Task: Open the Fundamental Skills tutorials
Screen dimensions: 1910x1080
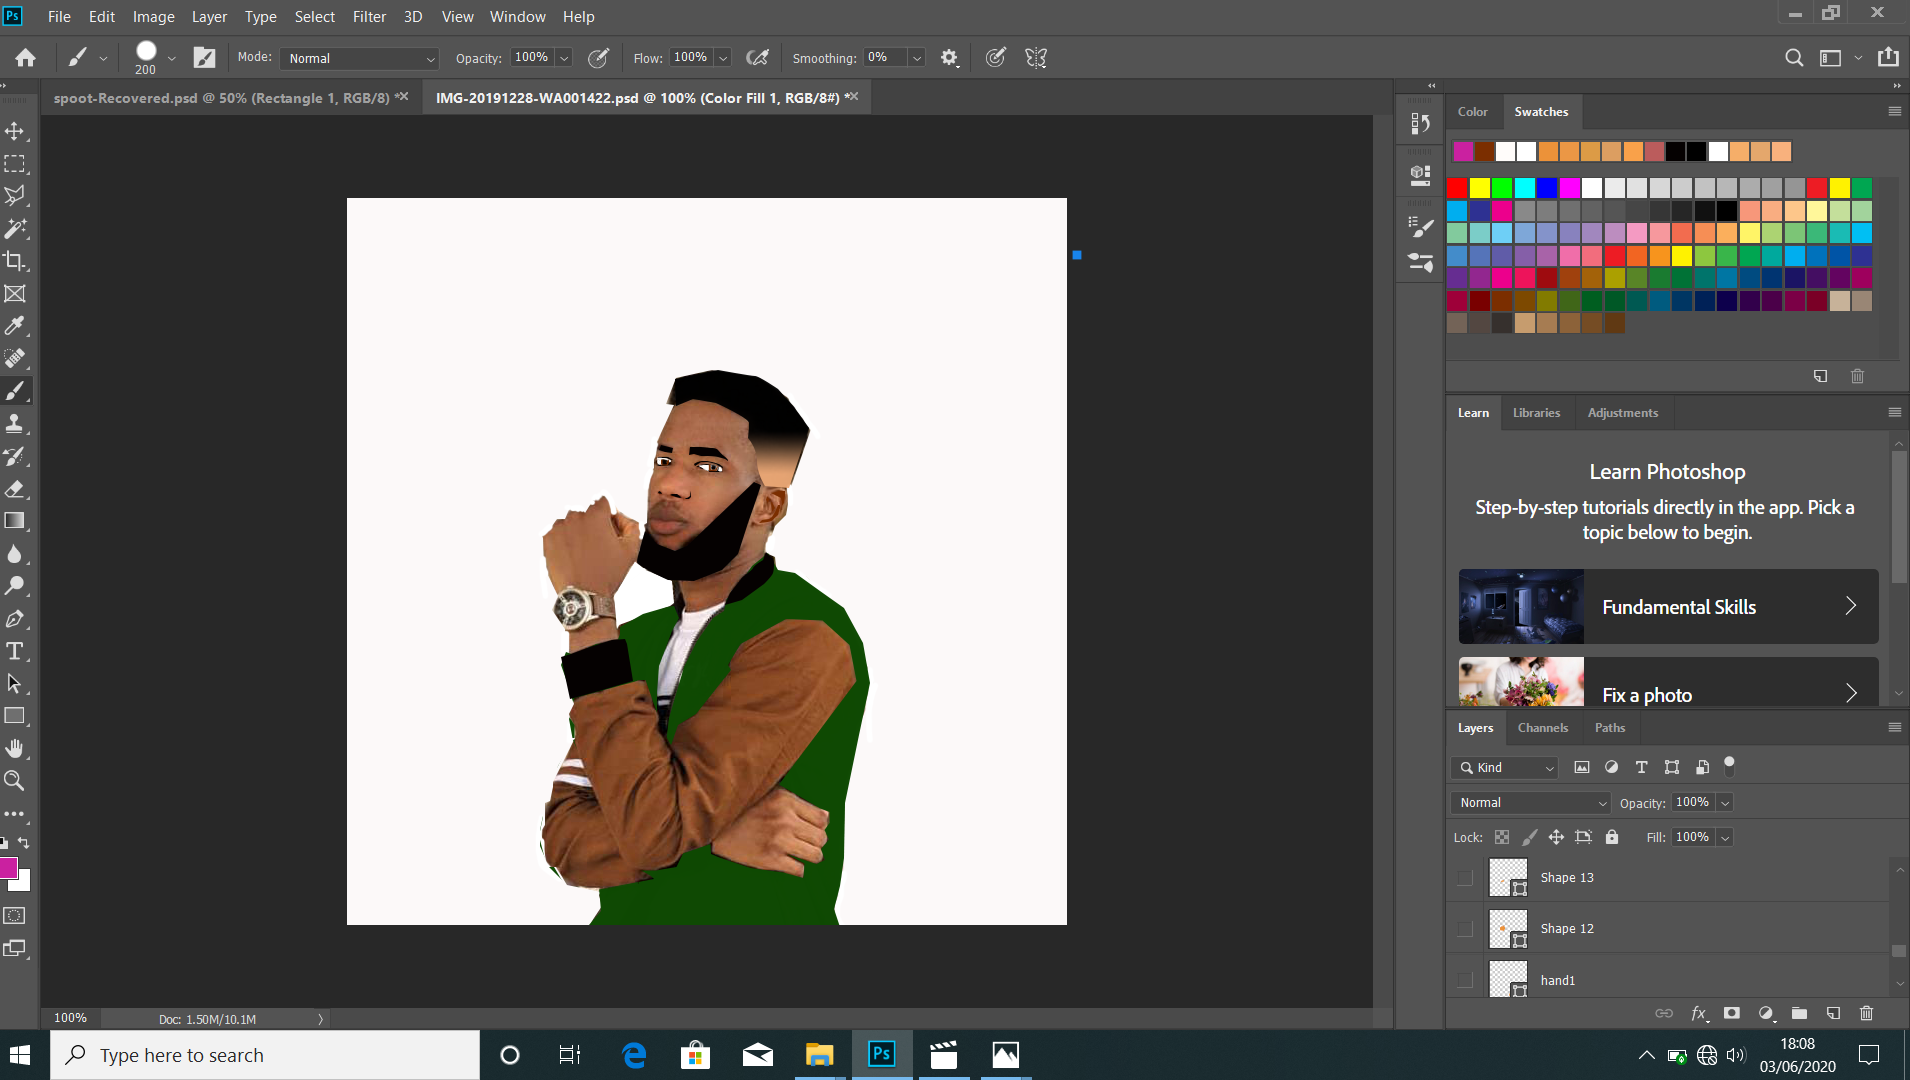Action: (x=1668, y=607)
